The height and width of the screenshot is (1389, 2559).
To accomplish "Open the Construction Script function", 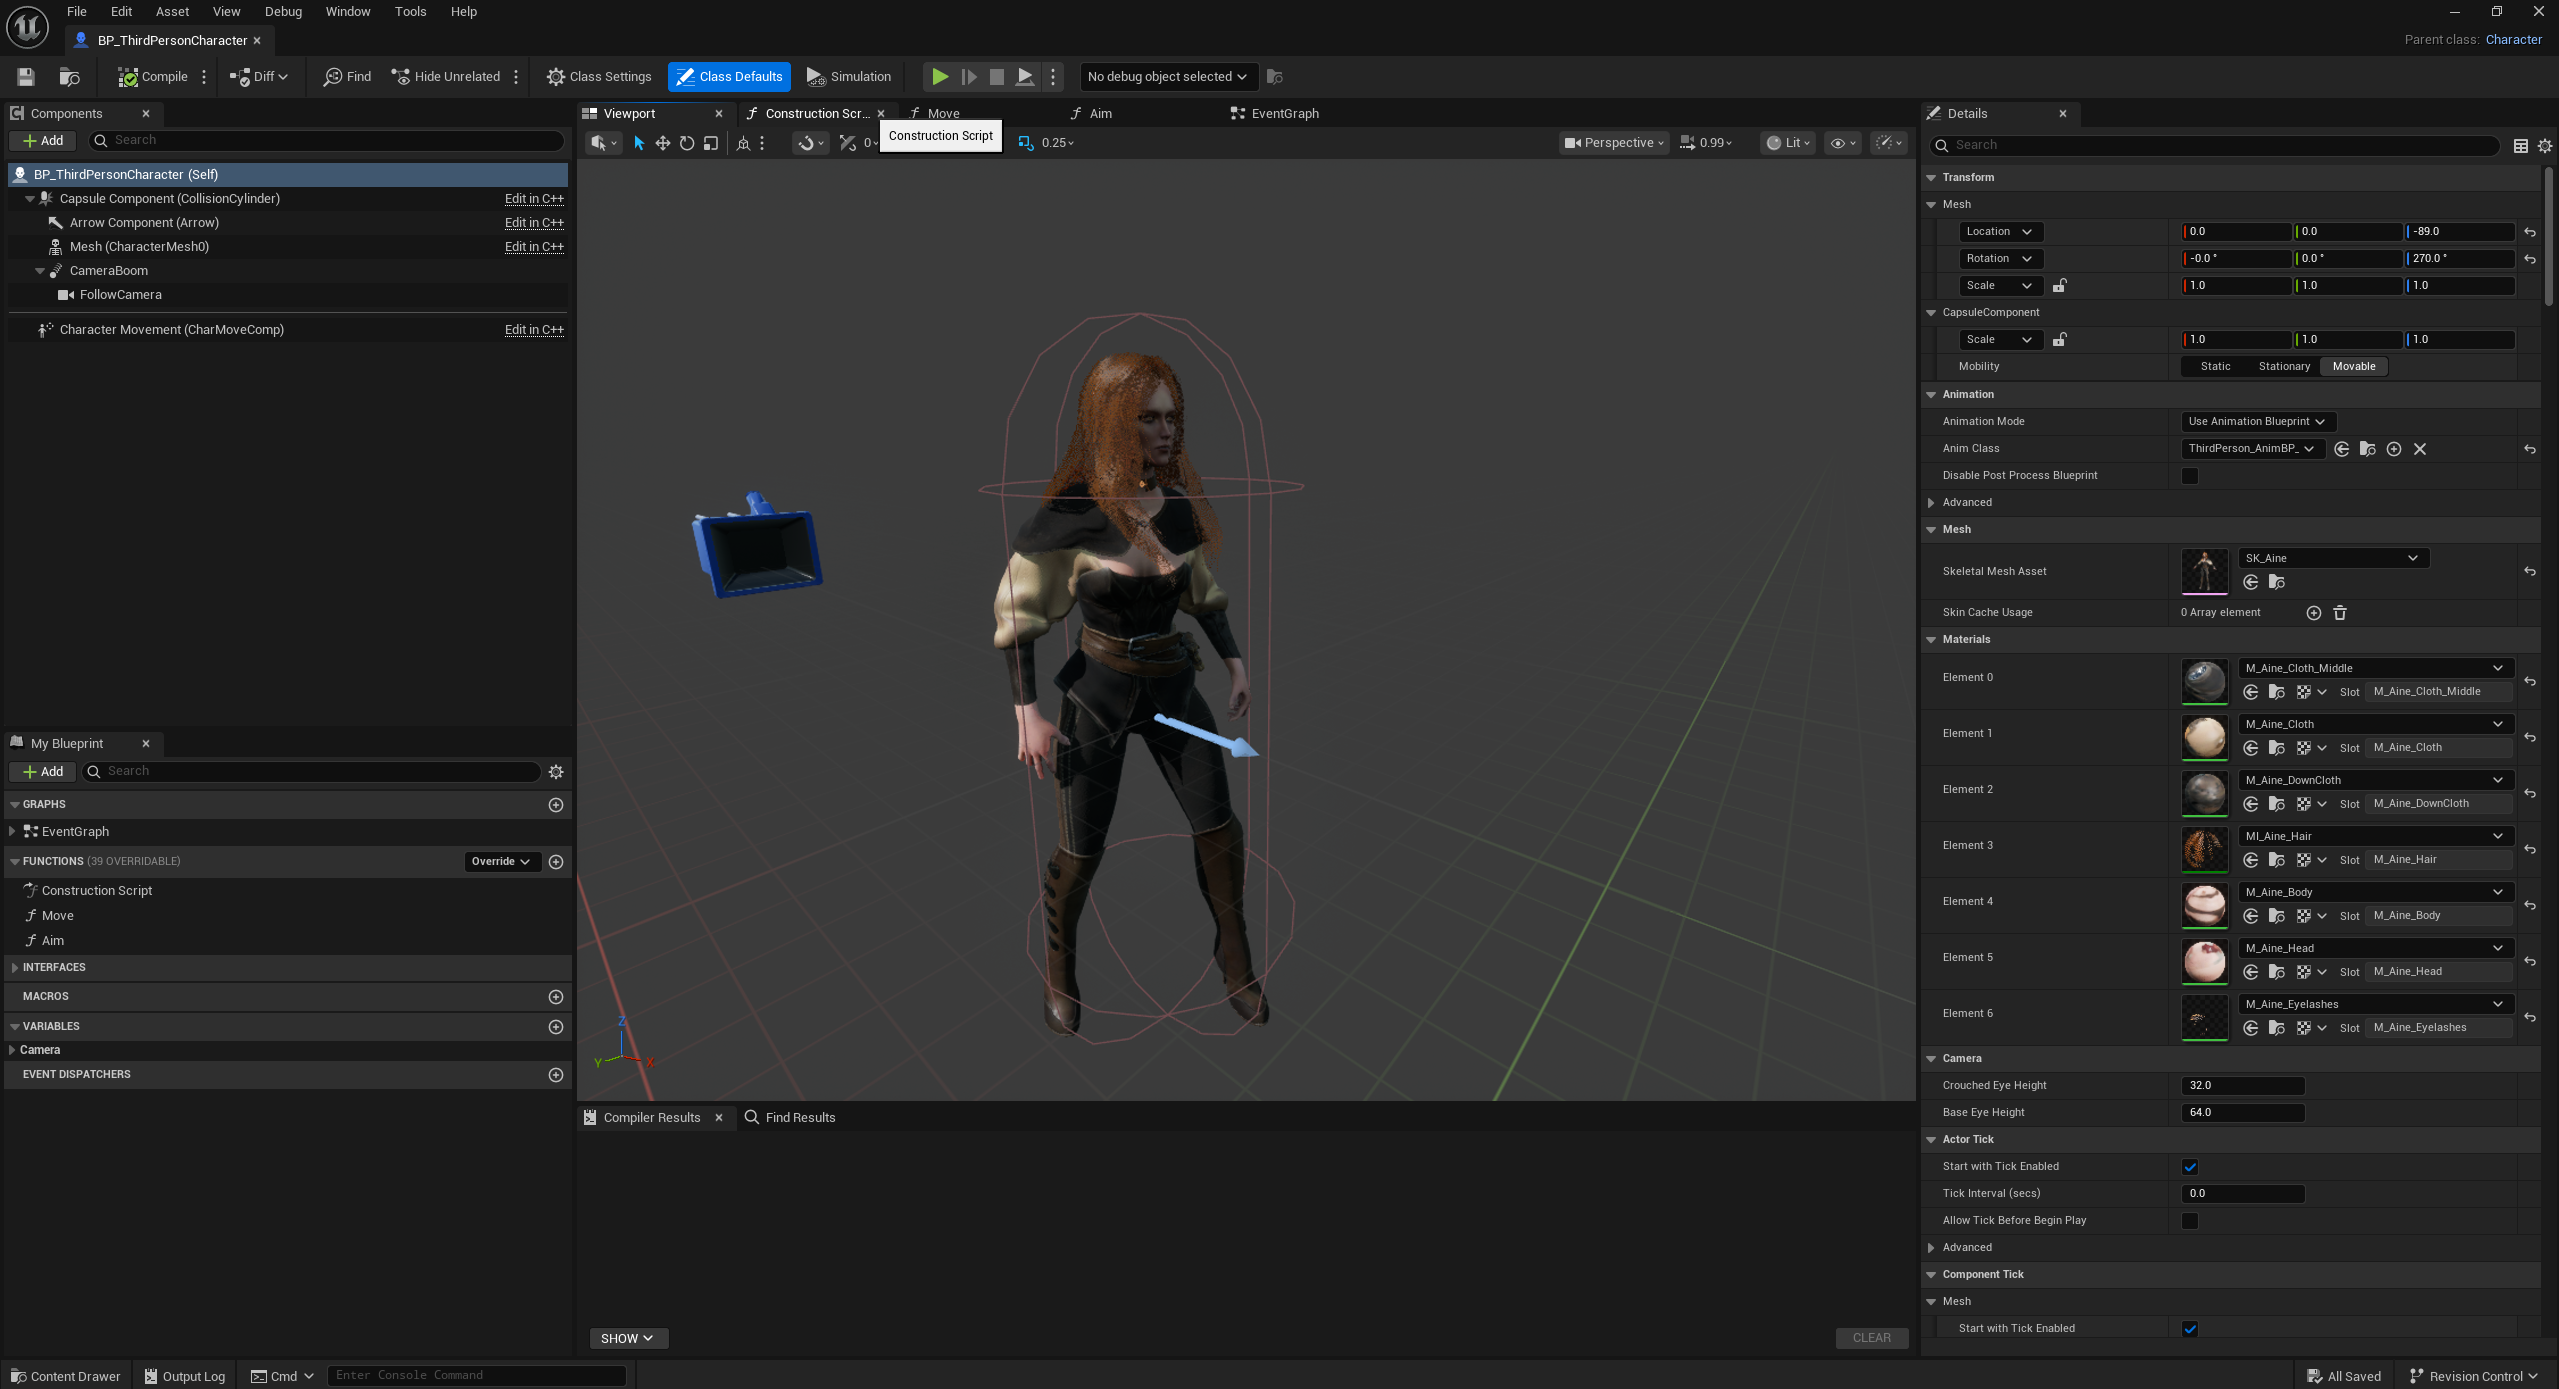I will coord(96,891).
